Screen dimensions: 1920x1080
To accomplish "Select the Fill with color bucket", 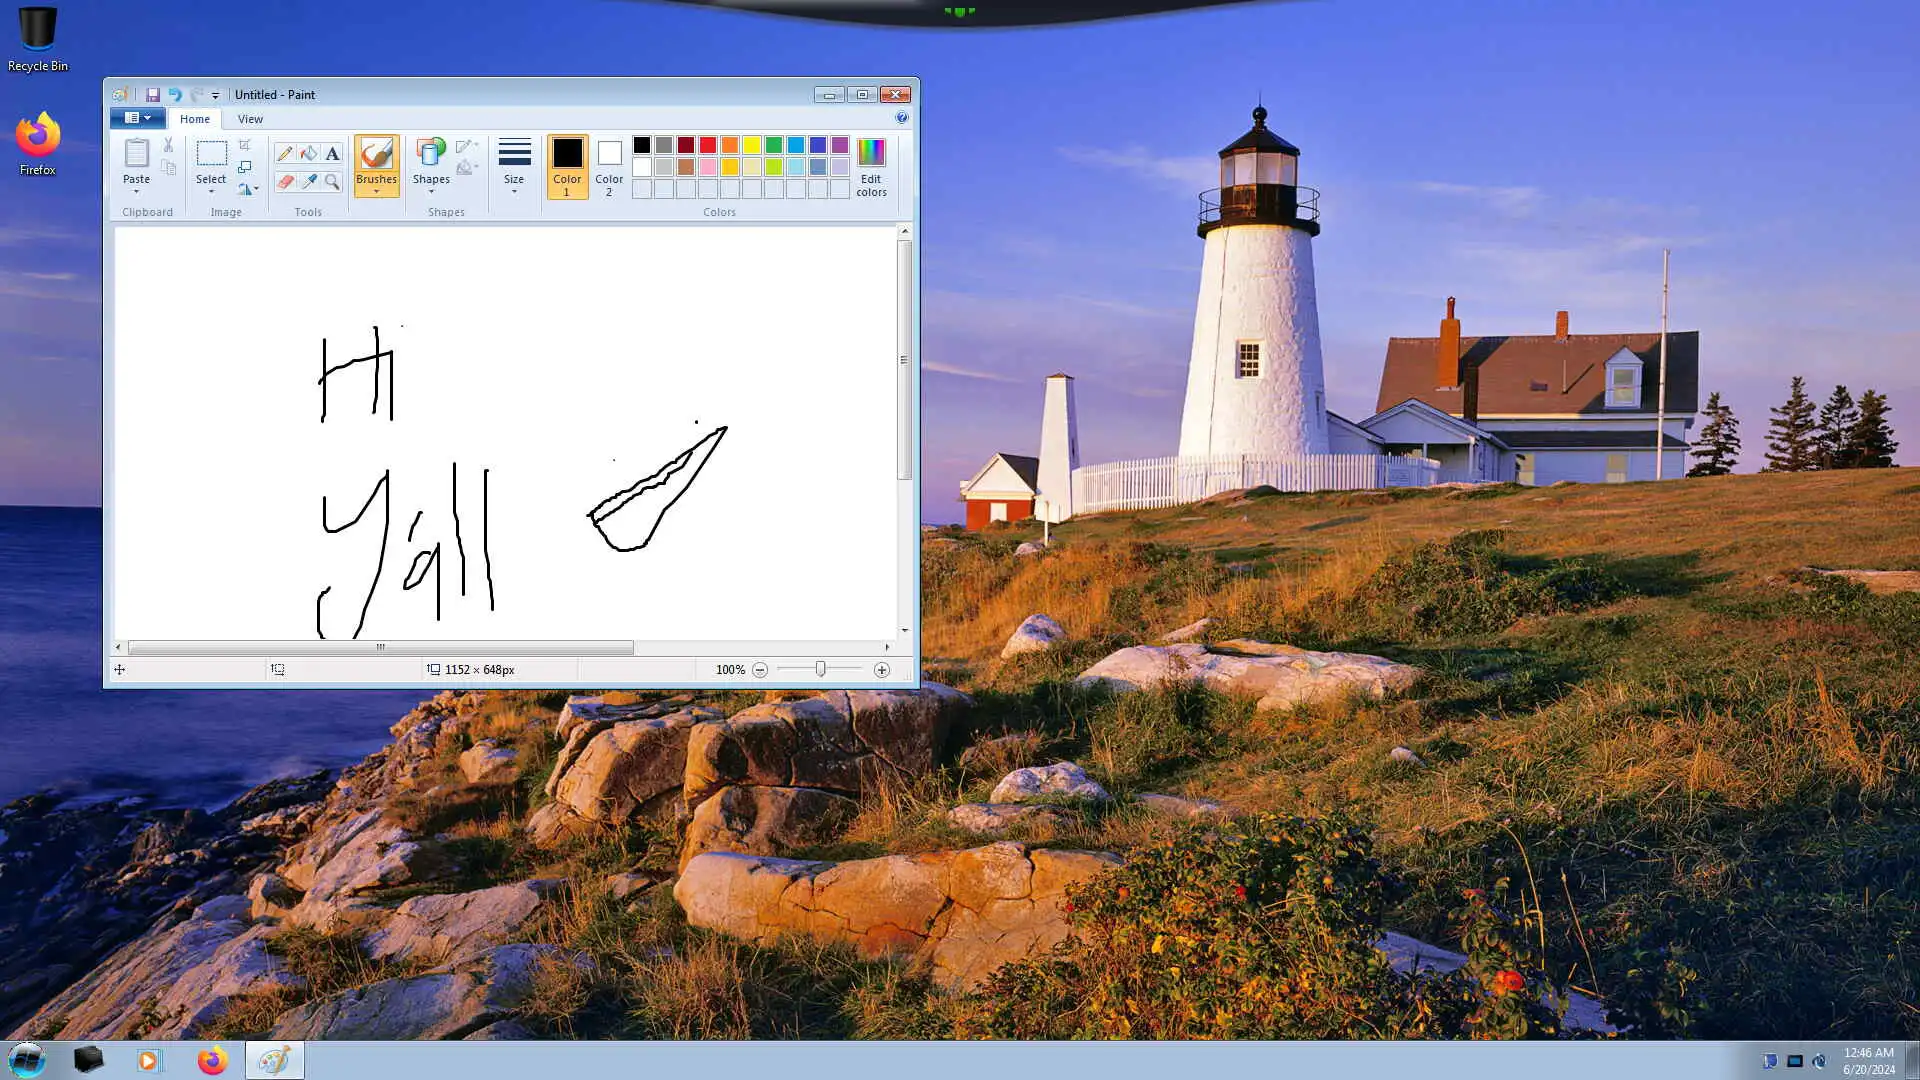I will (x=308, y=153).
